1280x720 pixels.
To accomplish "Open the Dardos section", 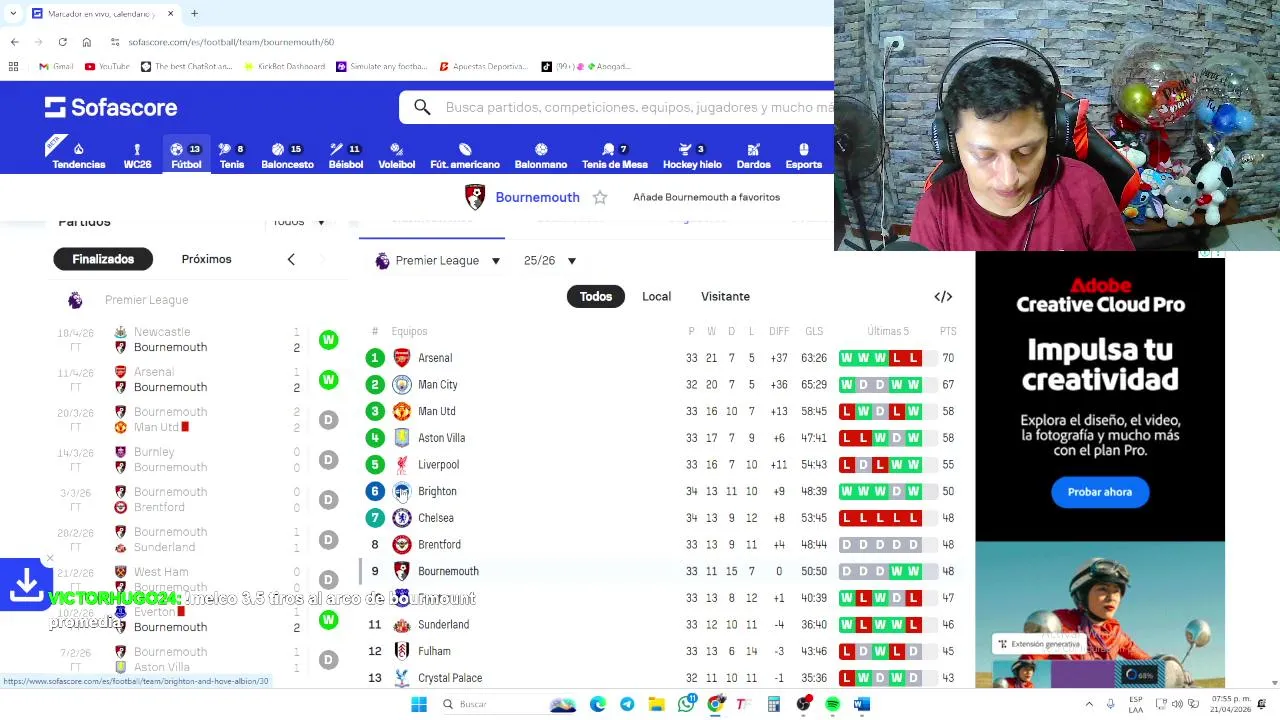I will pos(753,155).
